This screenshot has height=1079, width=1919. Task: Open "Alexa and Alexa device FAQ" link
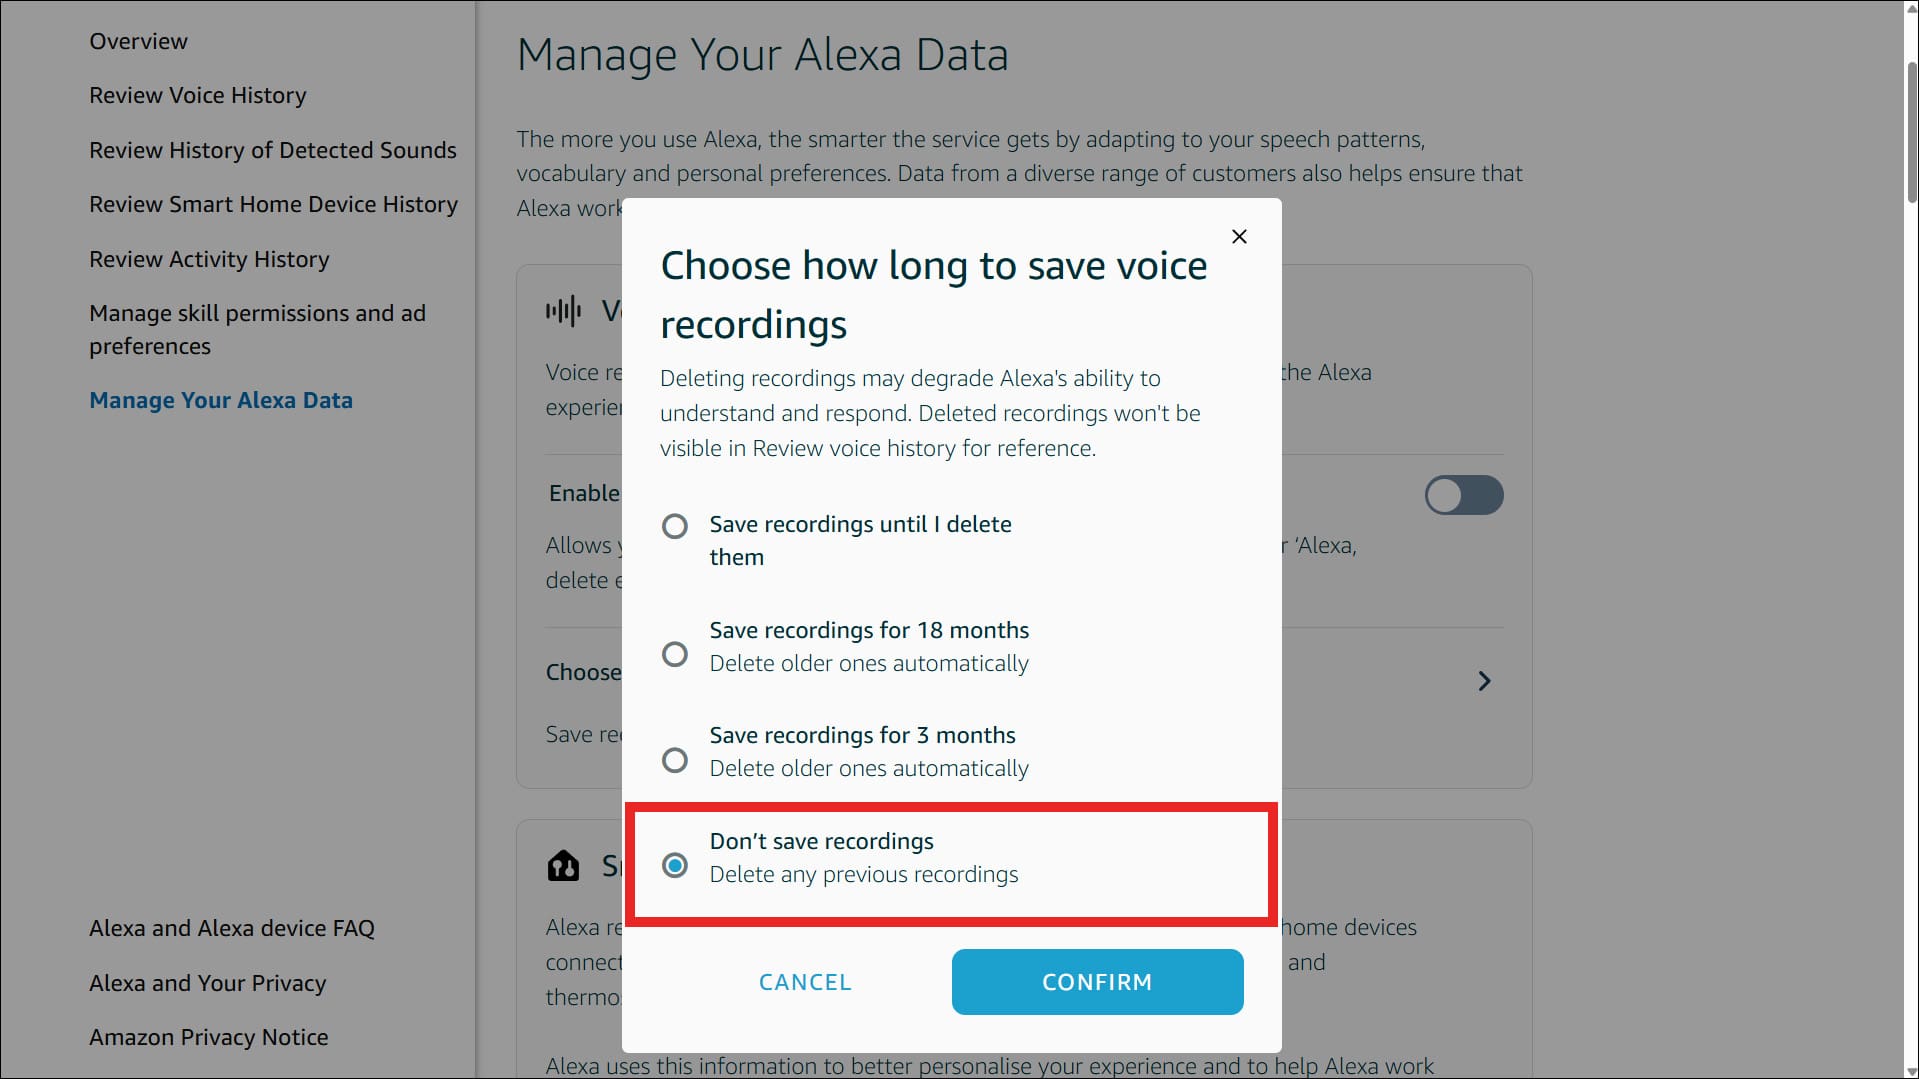[x=231, y=928]
